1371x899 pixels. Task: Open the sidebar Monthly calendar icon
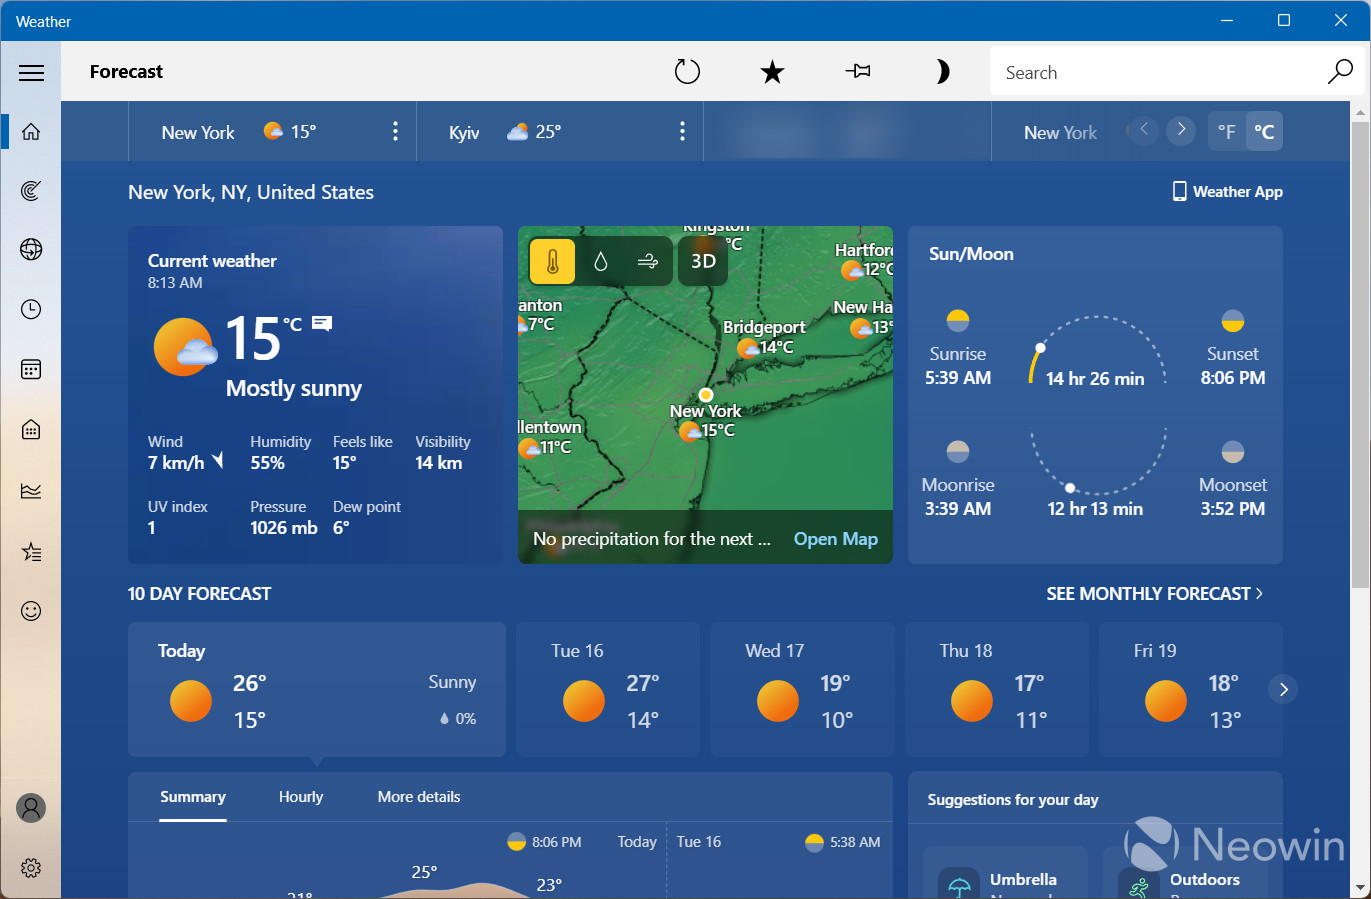31,370
